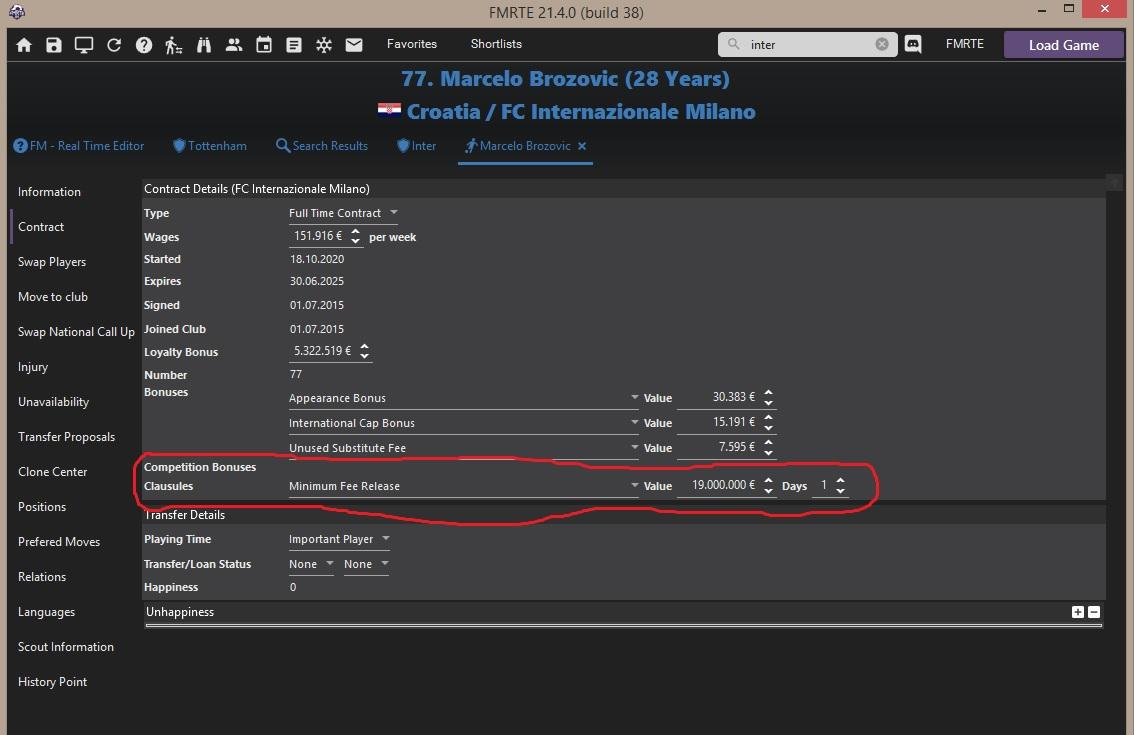Clear the search field with X icon
This screenshot has width=1134, height=735.
pos(882,44)
